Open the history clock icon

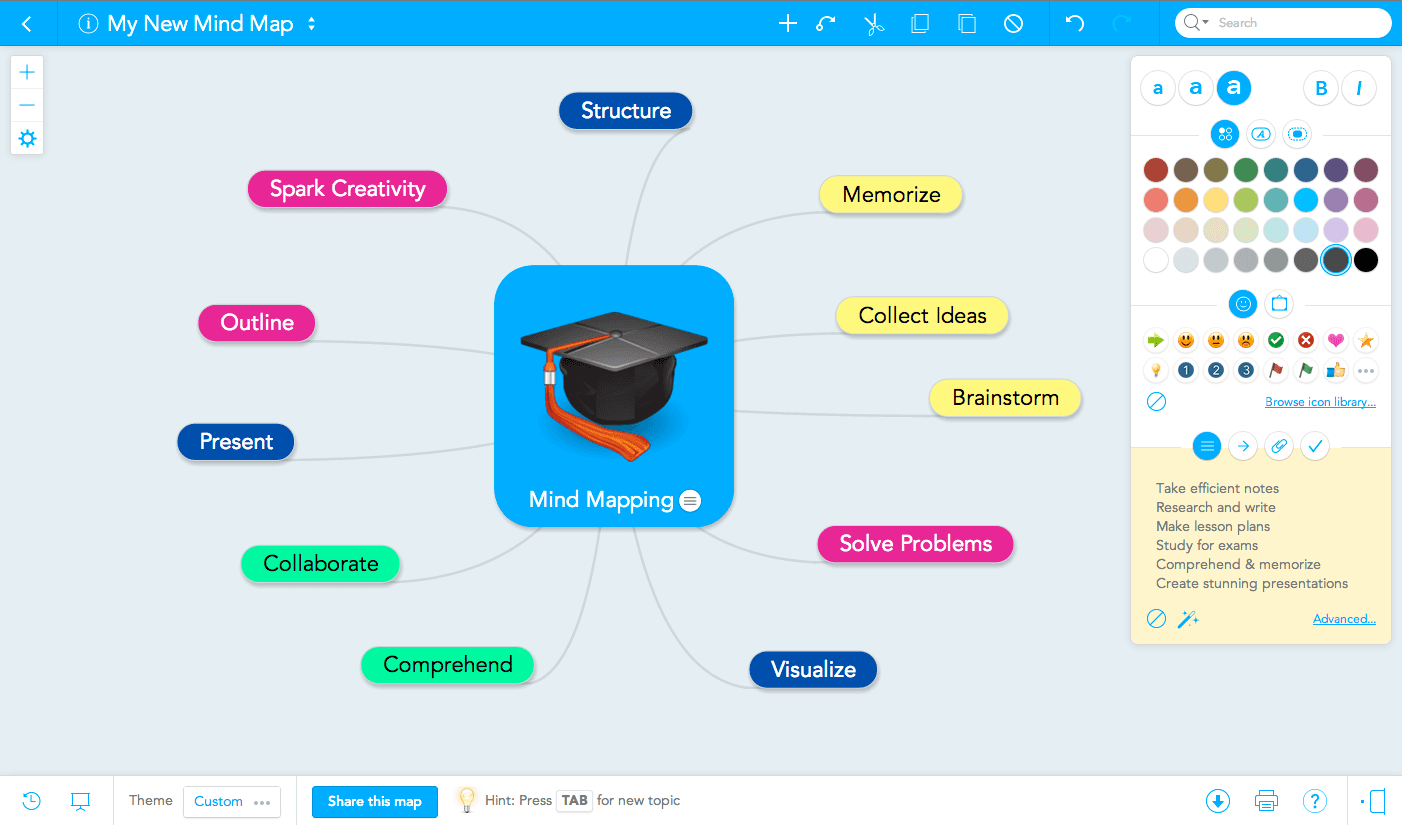pos(32,801)
